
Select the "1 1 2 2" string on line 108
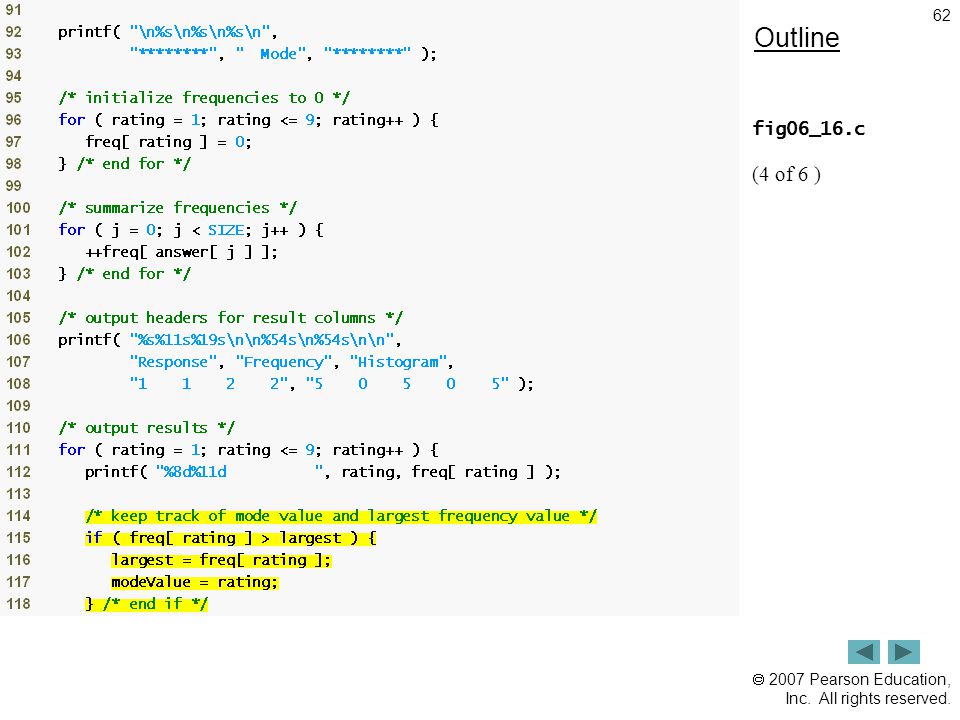pyautogui.click(x=209, y=384)
